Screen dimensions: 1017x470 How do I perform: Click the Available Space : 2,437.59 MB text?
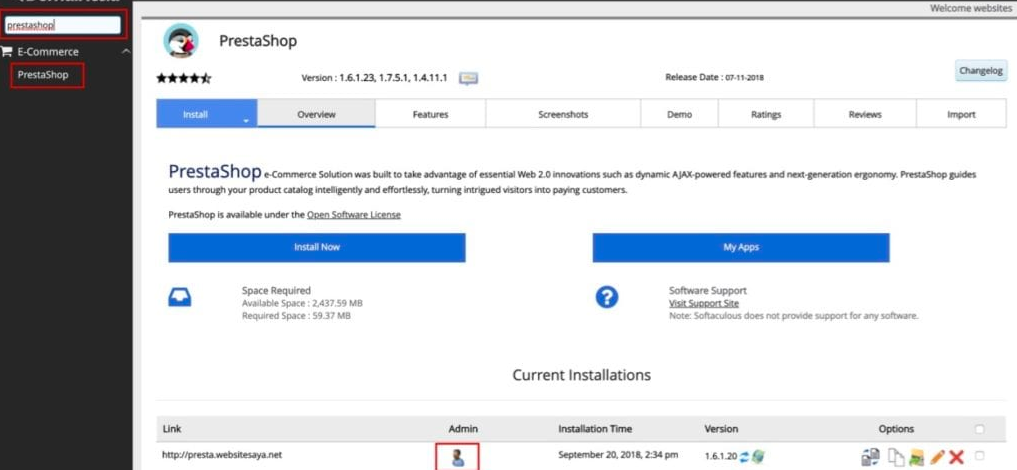[302, 303]
